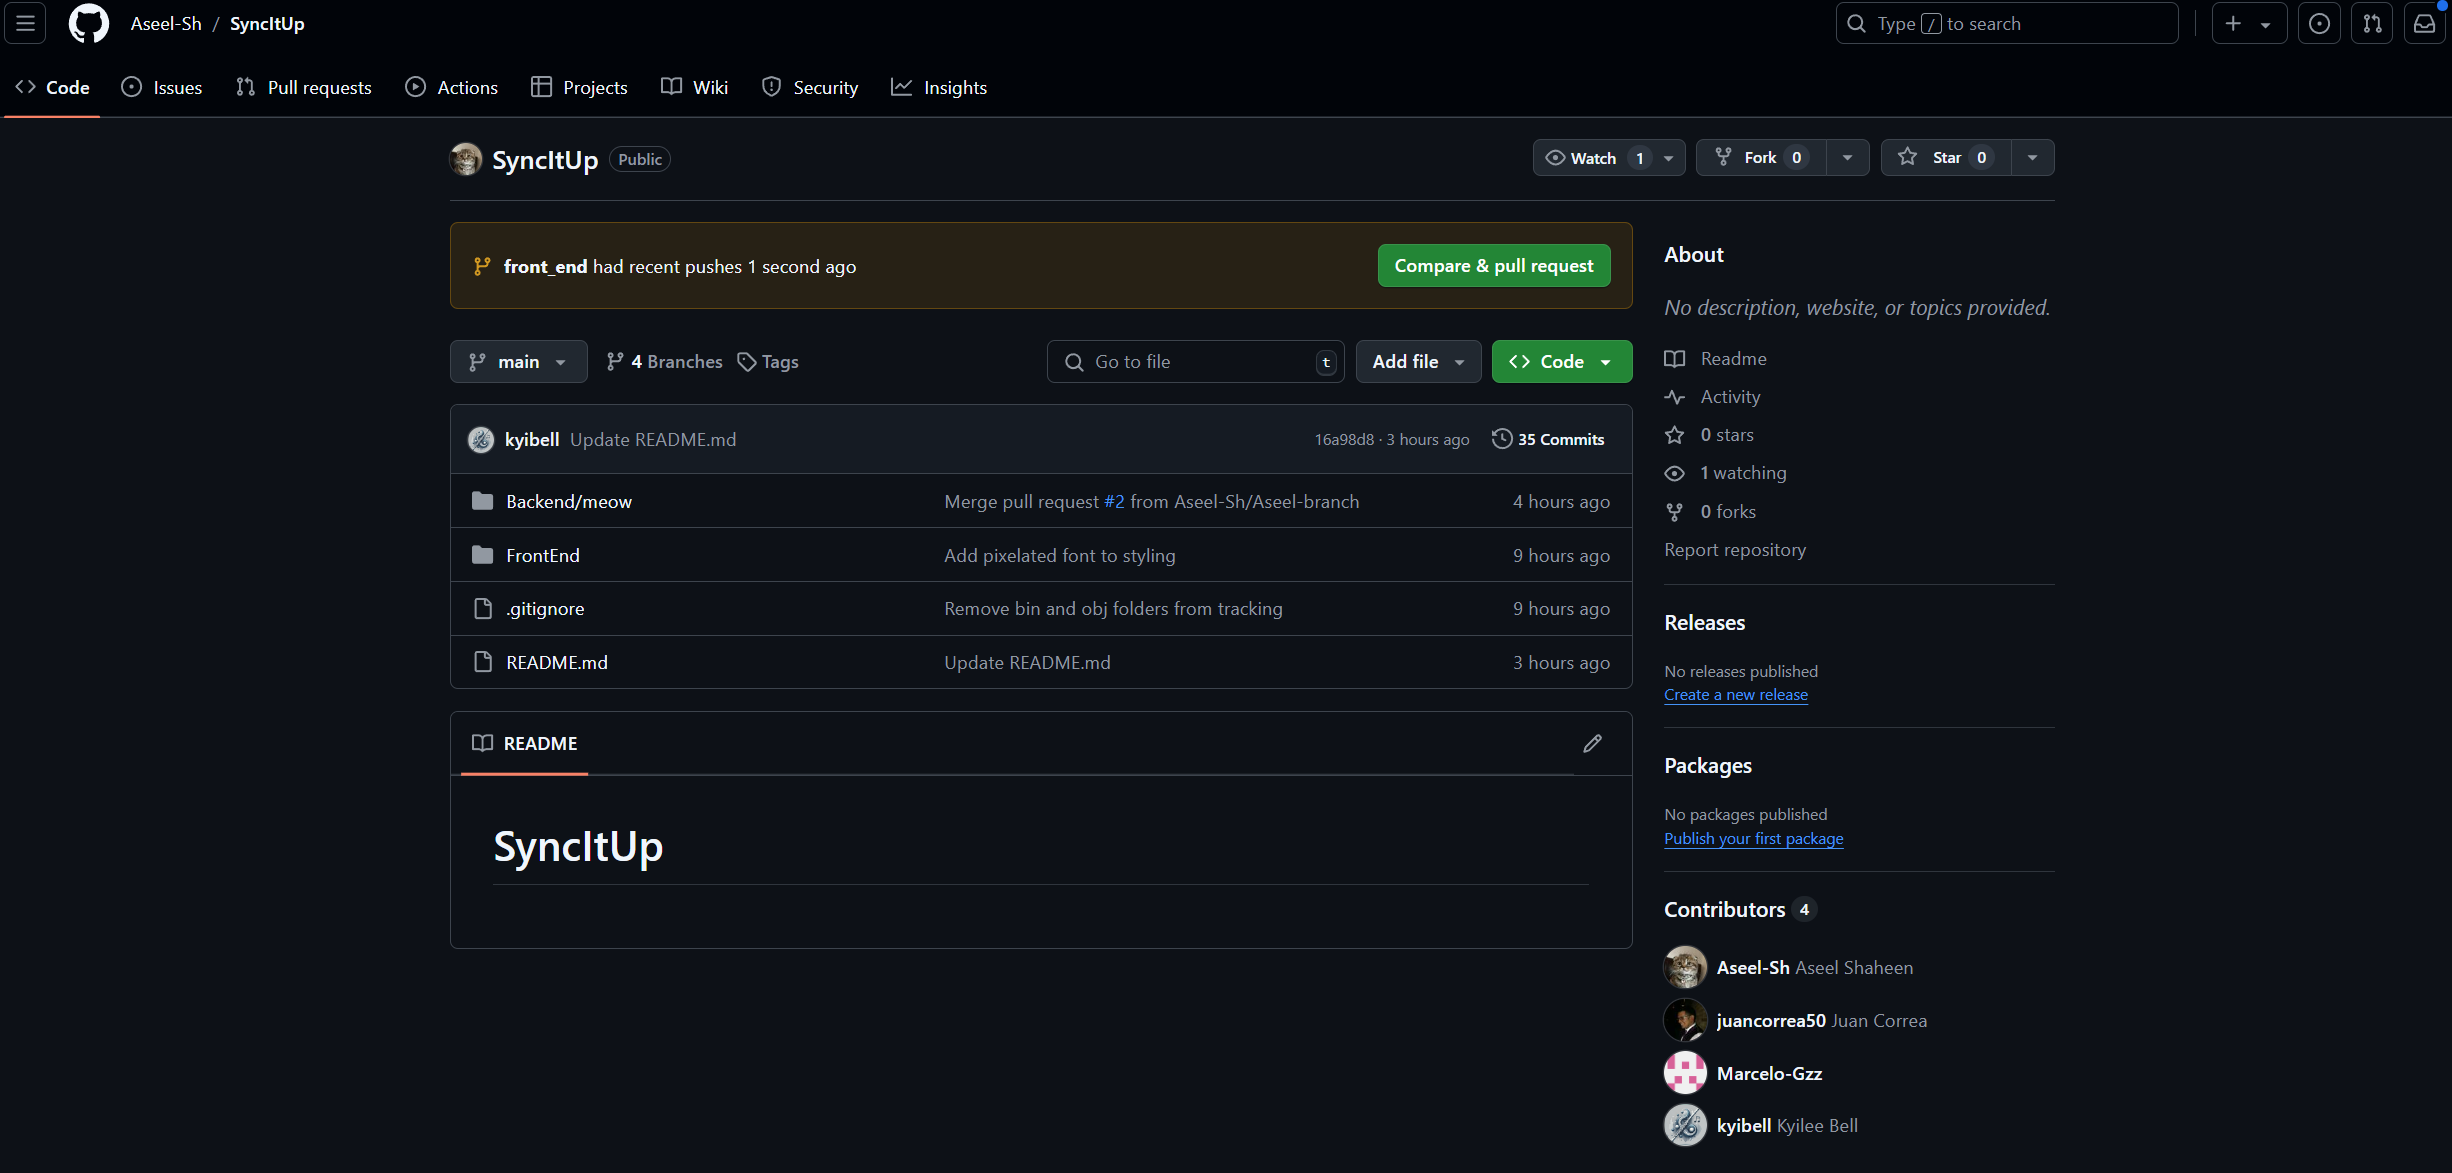
Task: Open the Fork options dropdown arrow
Action: (1847, 158)
